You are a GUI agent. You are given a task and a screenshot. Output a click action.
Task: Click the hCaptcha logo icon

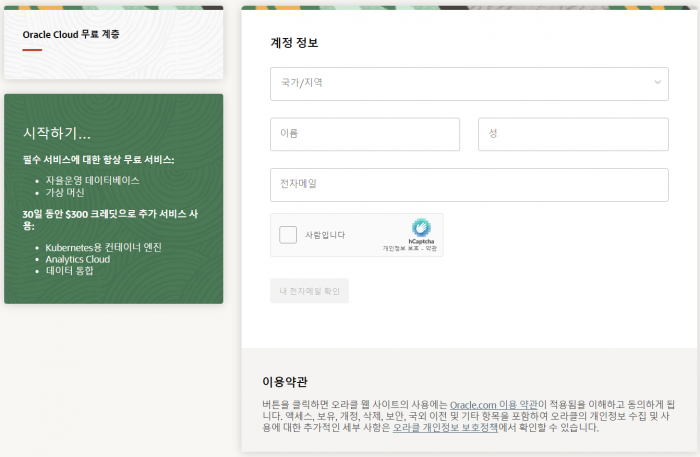point(421,228)
